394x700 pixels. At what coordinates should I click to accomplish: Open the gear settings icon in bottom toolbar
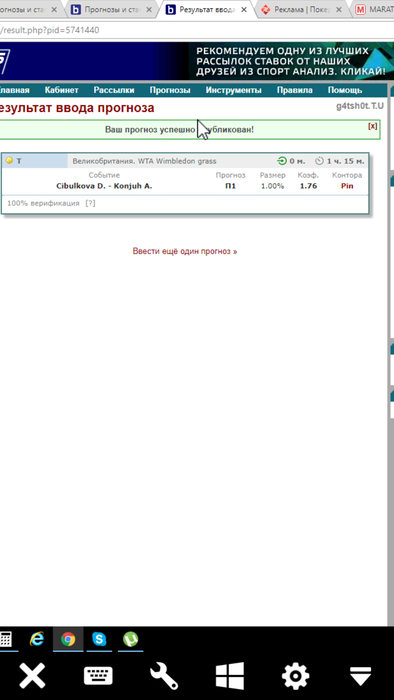tap(295, 676)
